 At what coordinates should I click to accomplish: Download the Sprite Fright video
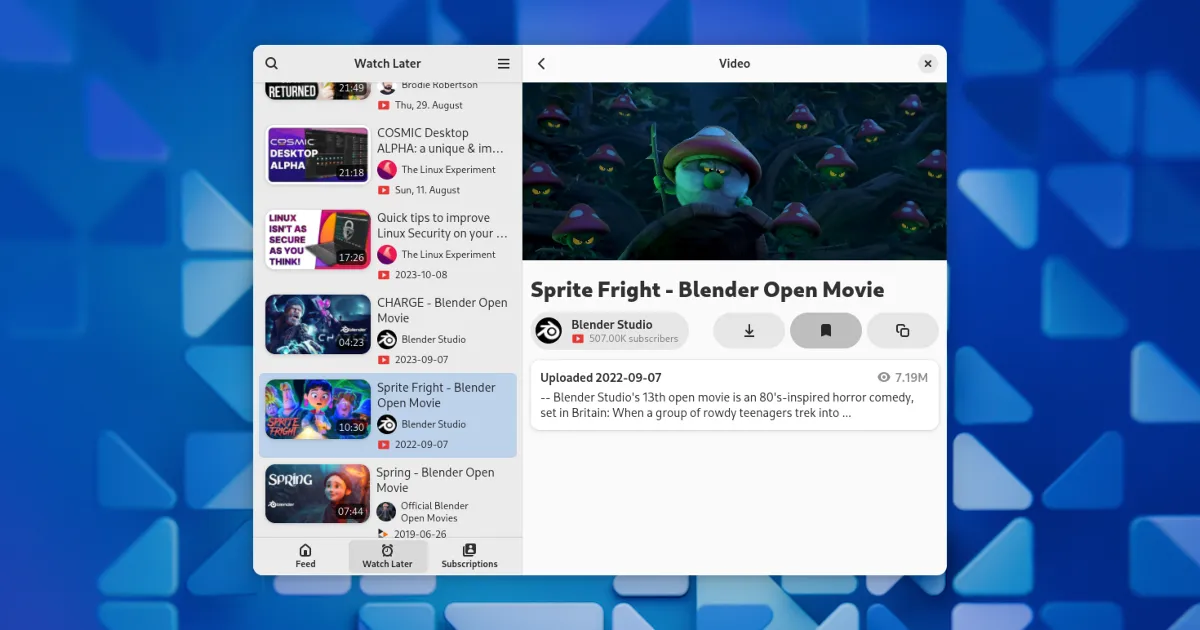(x=749, y=331)
